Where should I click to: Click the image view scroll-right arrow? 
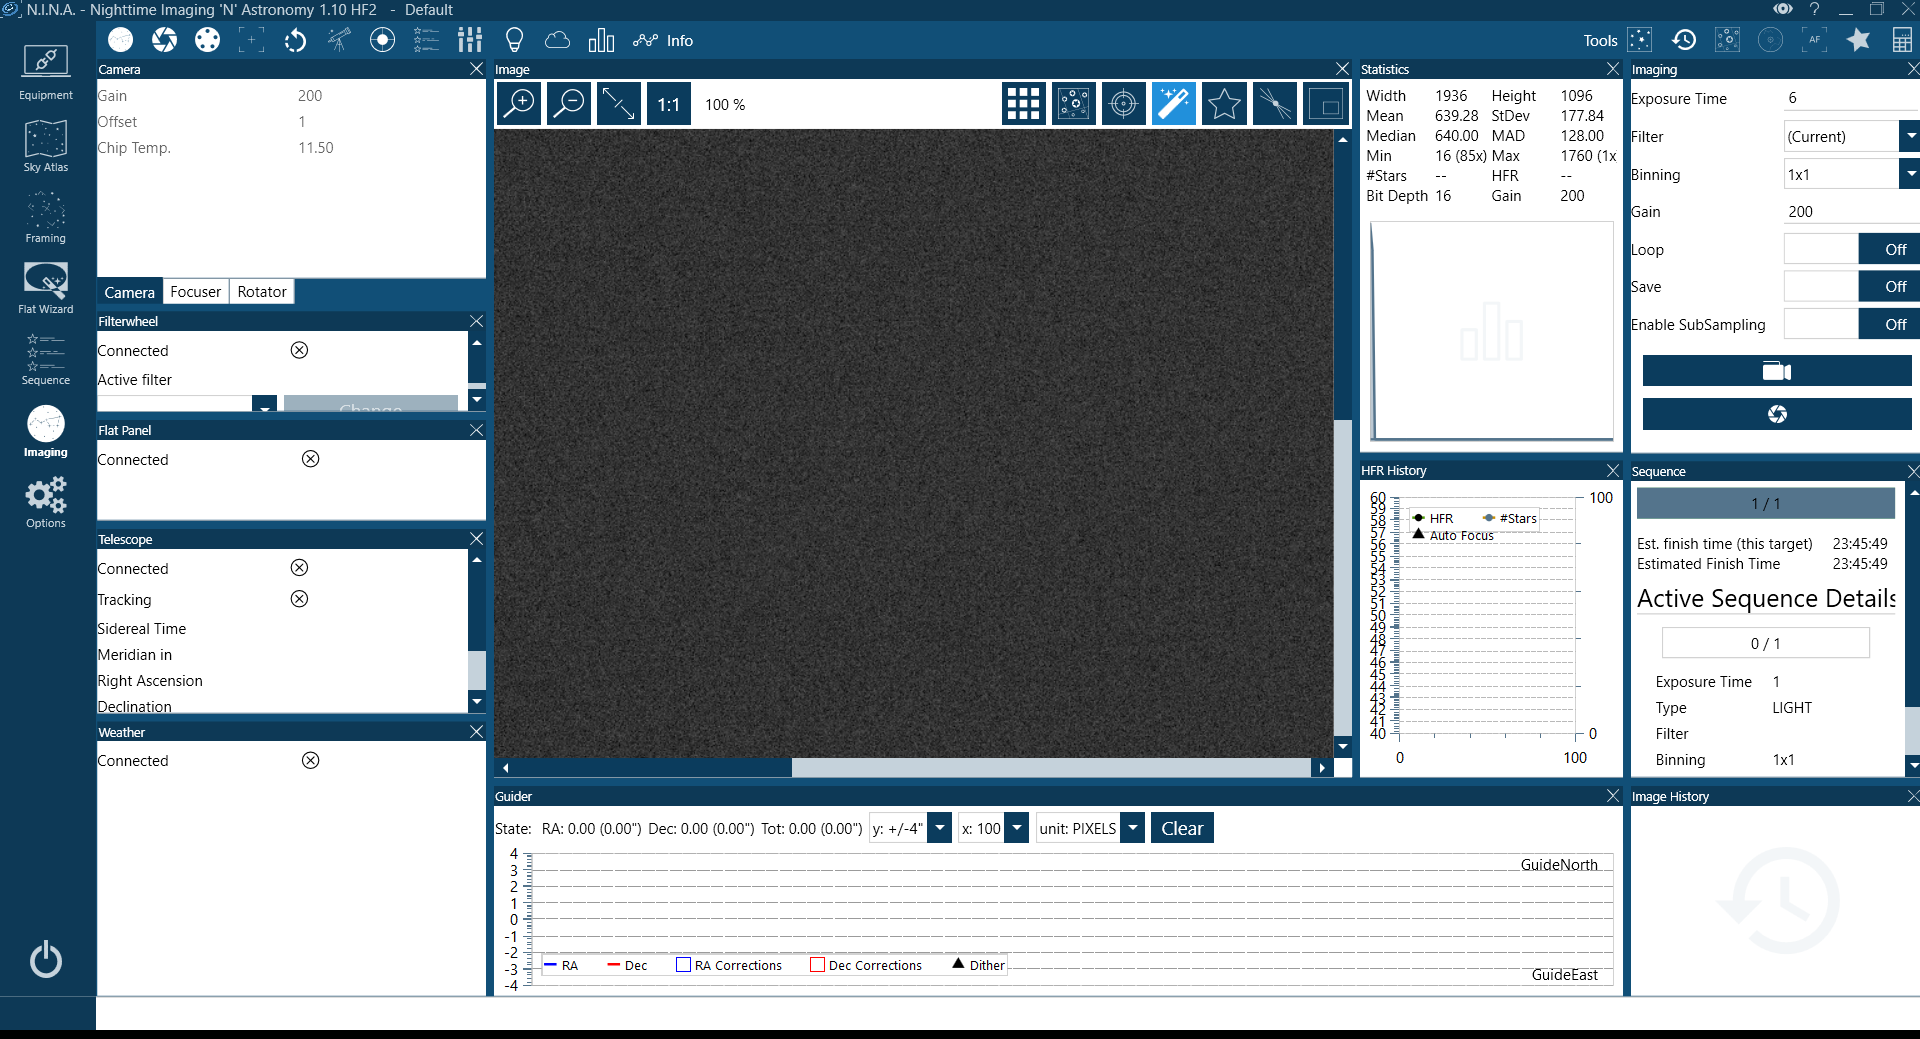click(1322, 768)
